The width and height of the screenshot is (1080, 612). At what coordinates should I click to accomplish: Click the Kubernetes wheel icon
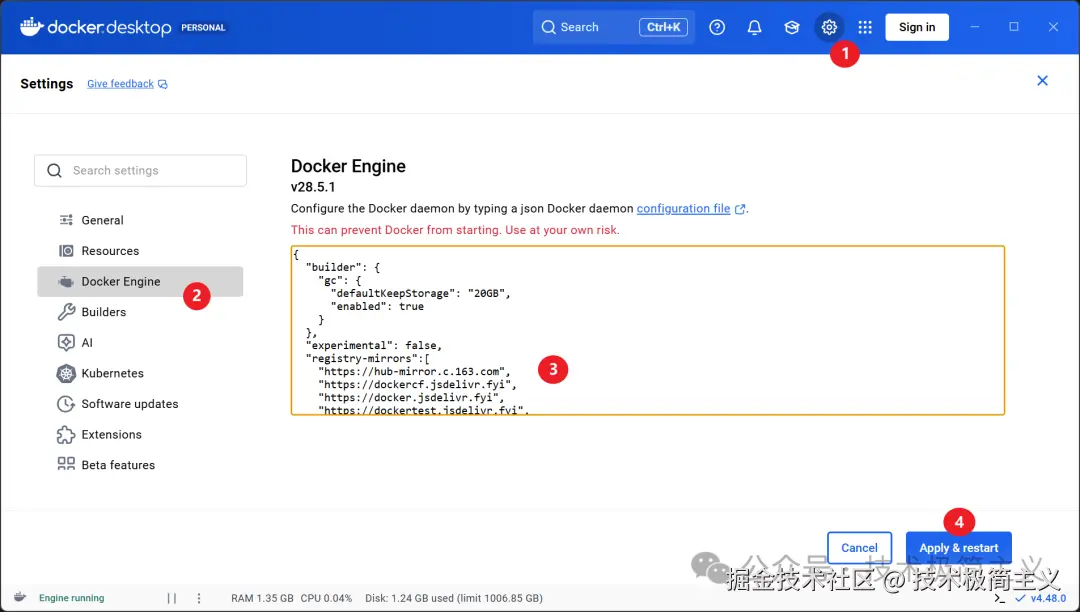click(66, 373)
